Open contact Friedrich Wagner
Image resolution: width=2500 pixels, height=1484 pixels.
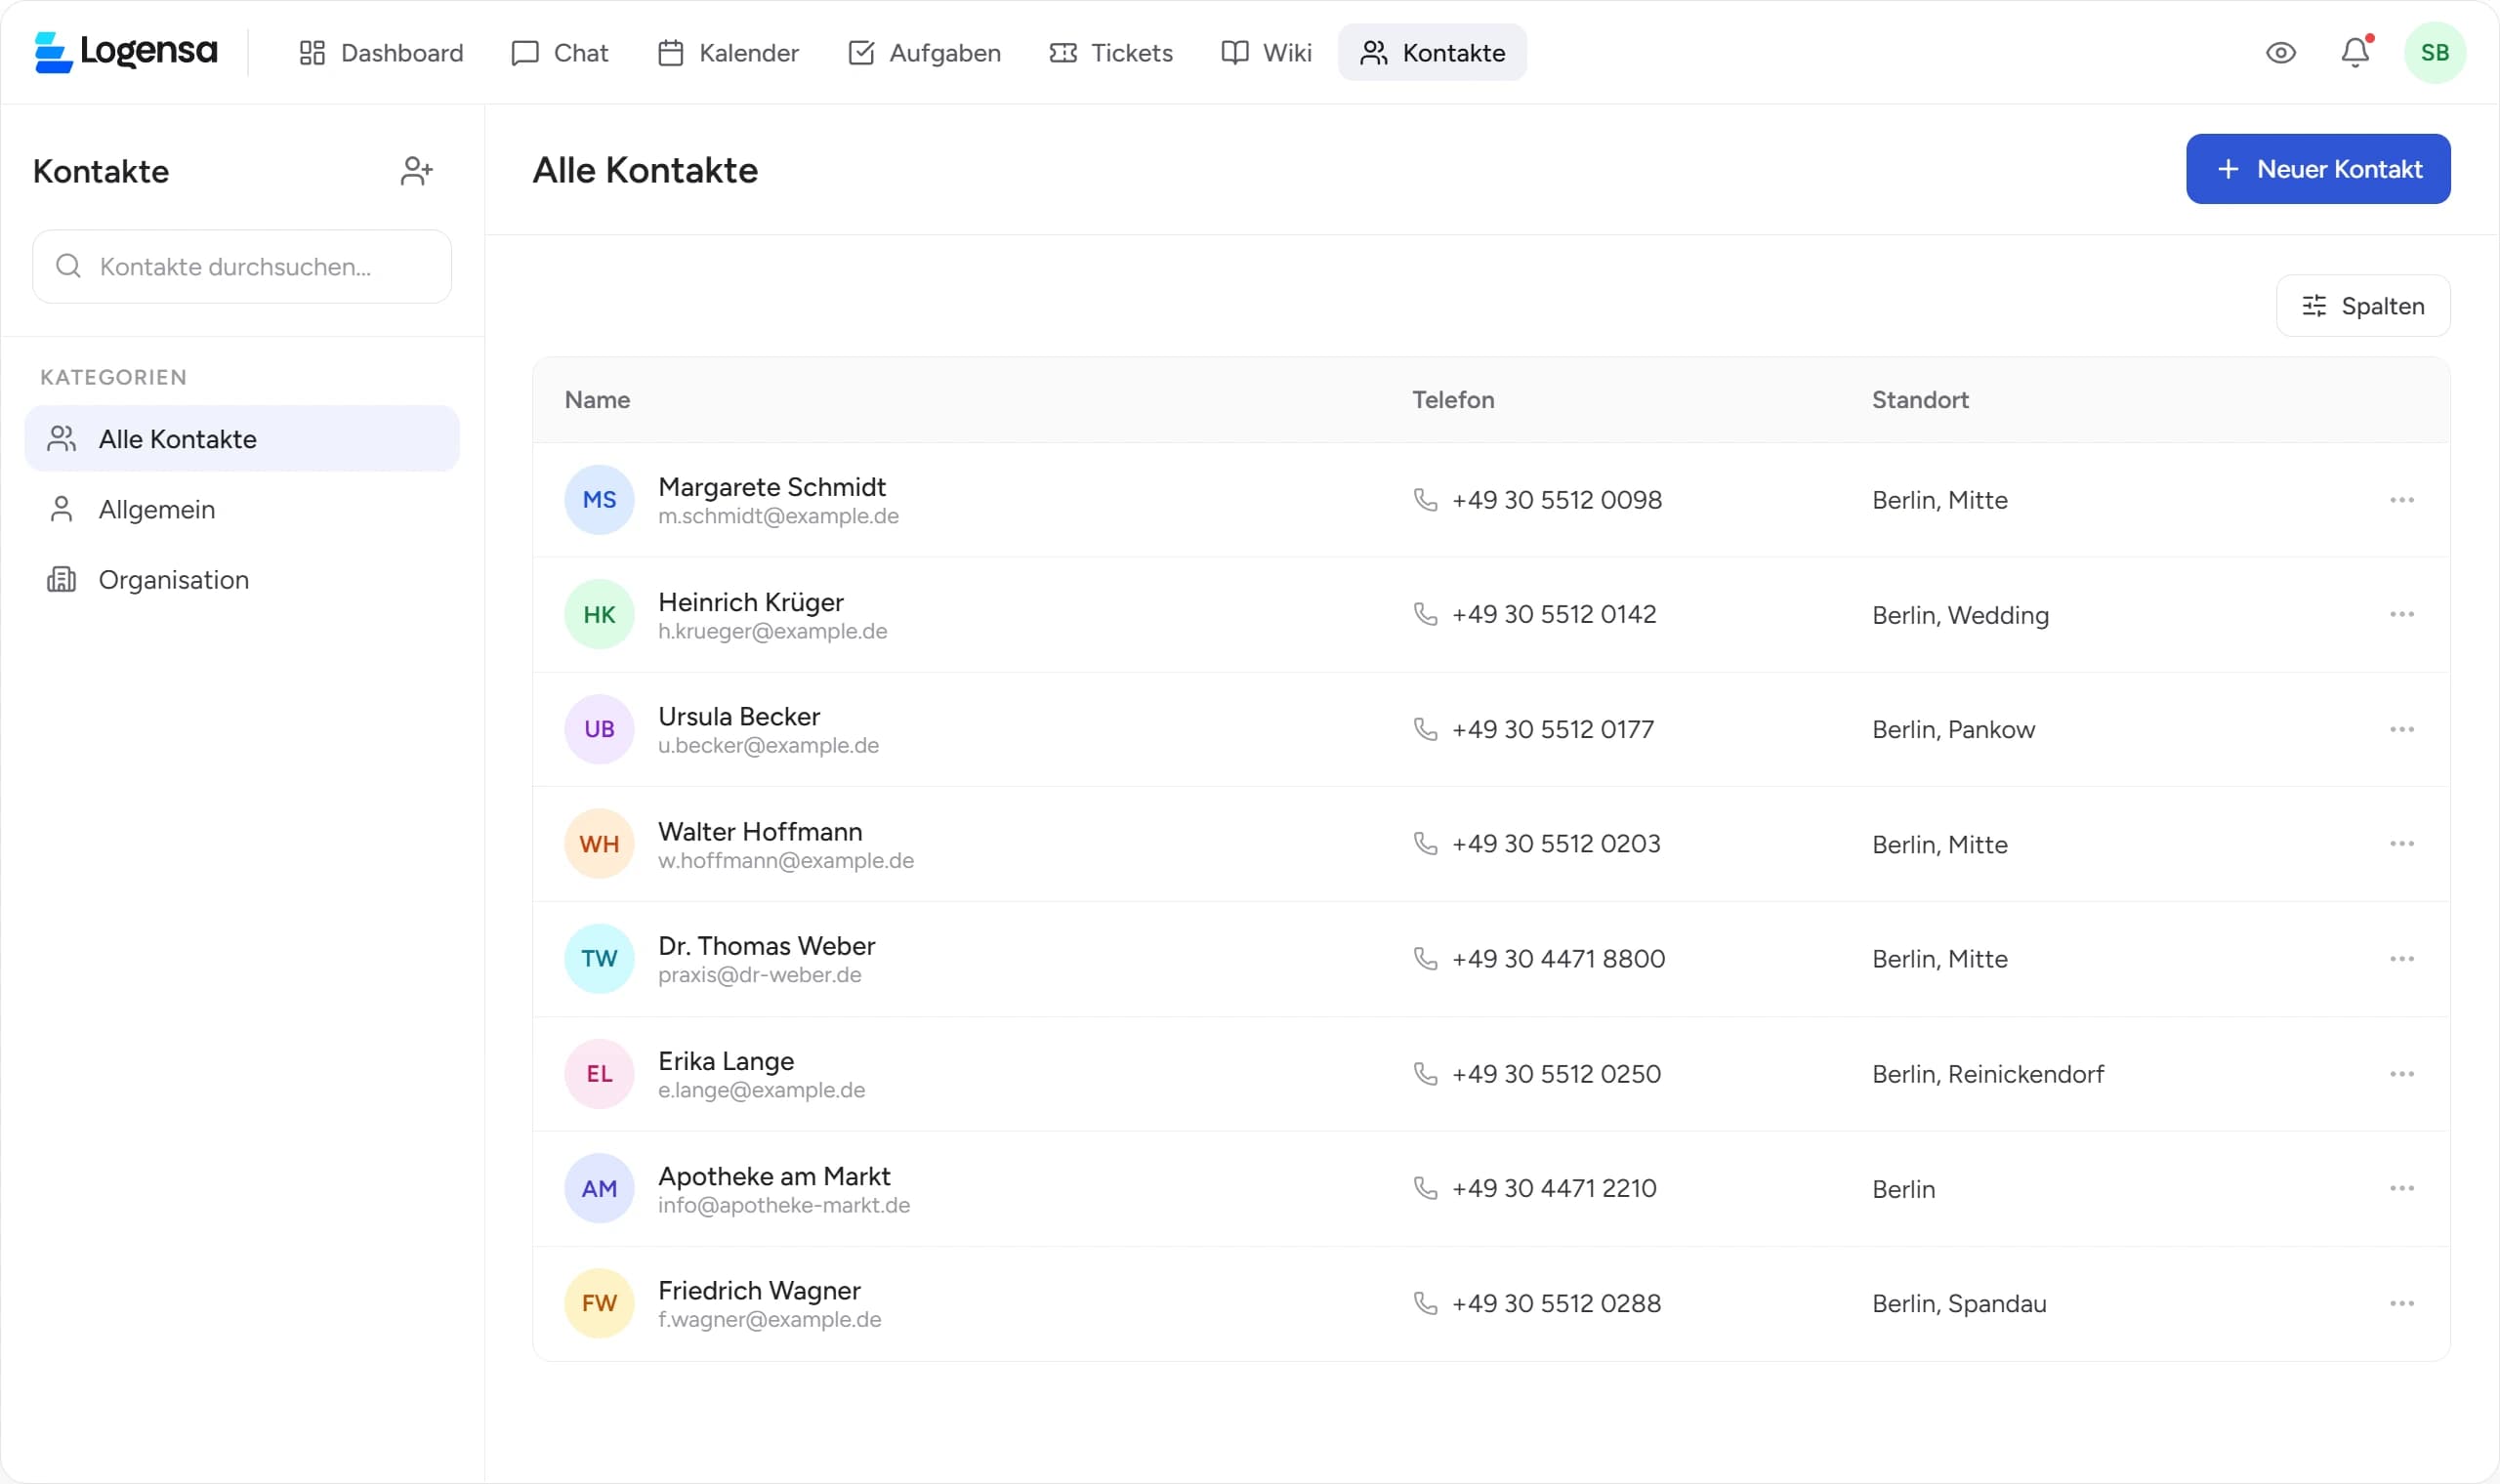pos(759,1290)
